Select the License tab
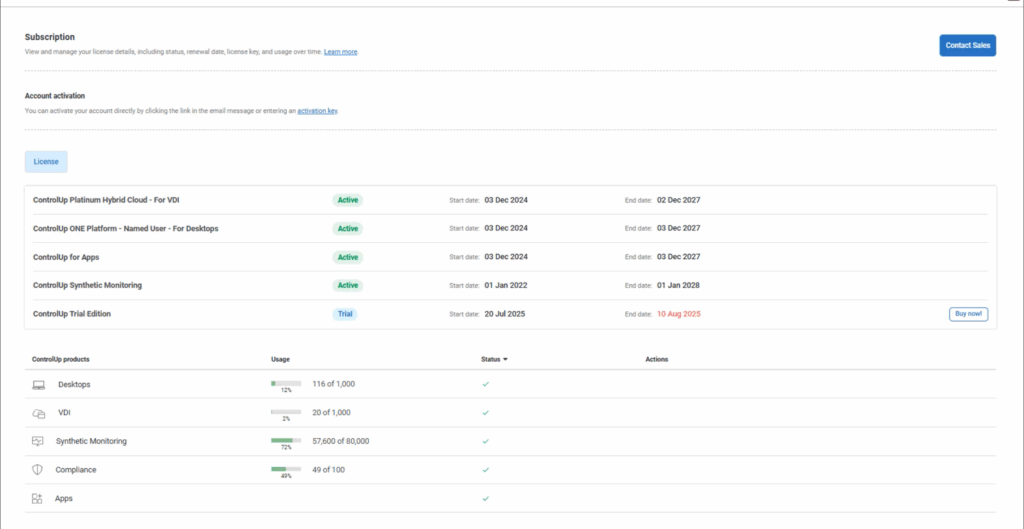Viewport: 1024px width, 529px height. [x=46, y=162]
